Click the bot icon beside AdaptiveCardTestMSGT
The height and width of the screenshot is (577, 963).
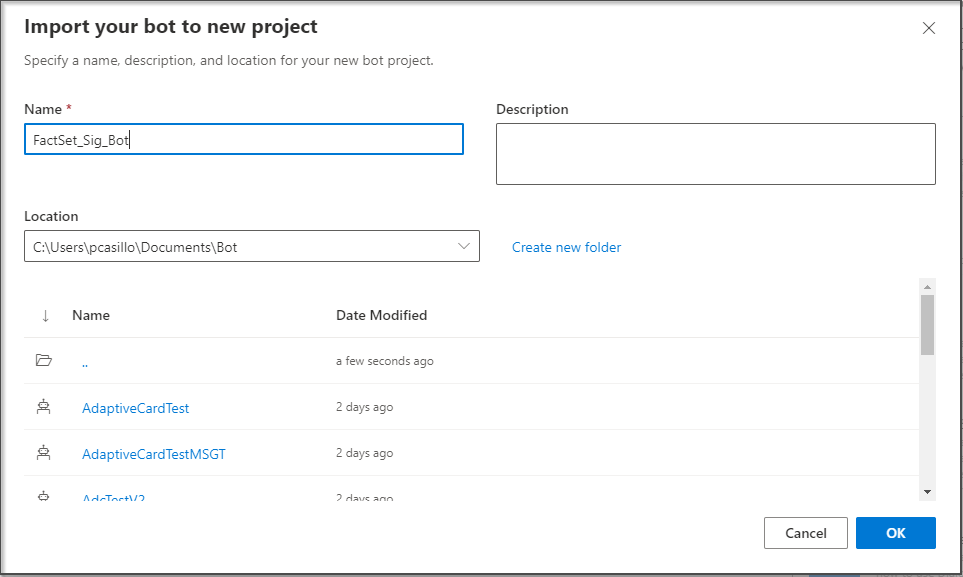click(x=44, y=453)
